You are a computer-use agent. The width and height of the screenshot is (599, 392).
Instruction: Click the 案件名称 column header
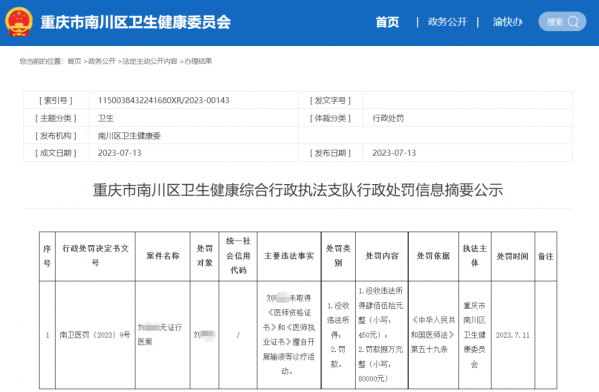163,256
